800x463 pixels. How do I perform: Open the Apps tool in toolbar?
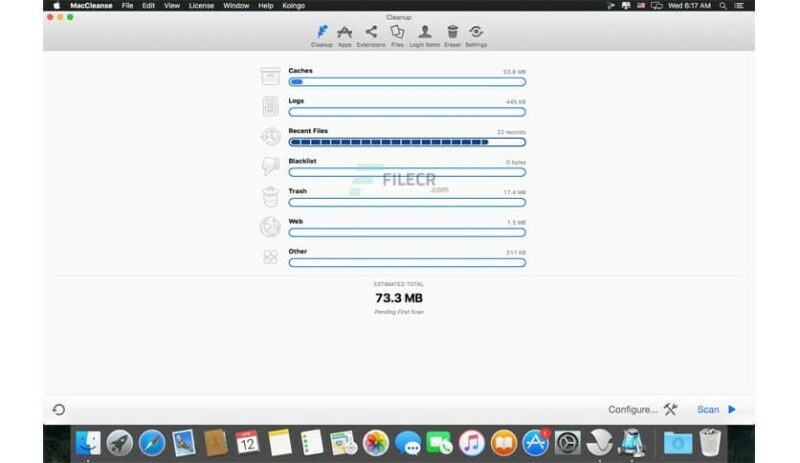point(345,34)
